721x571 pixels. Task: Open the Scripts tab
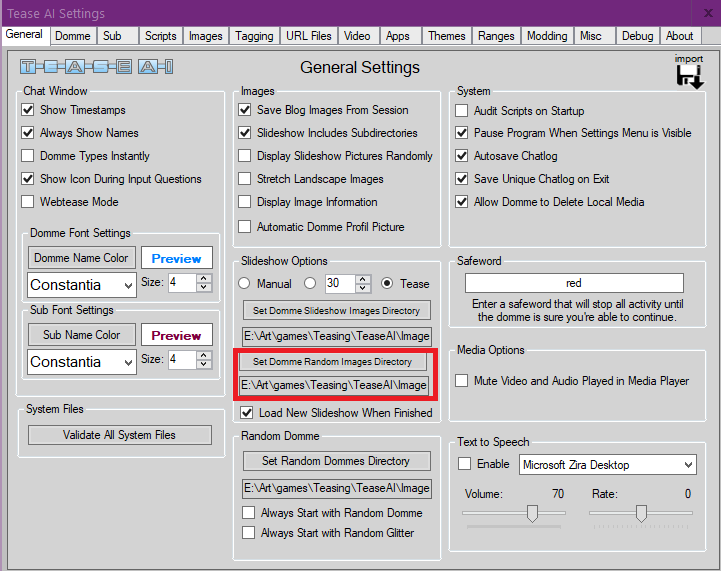[160, 36]
